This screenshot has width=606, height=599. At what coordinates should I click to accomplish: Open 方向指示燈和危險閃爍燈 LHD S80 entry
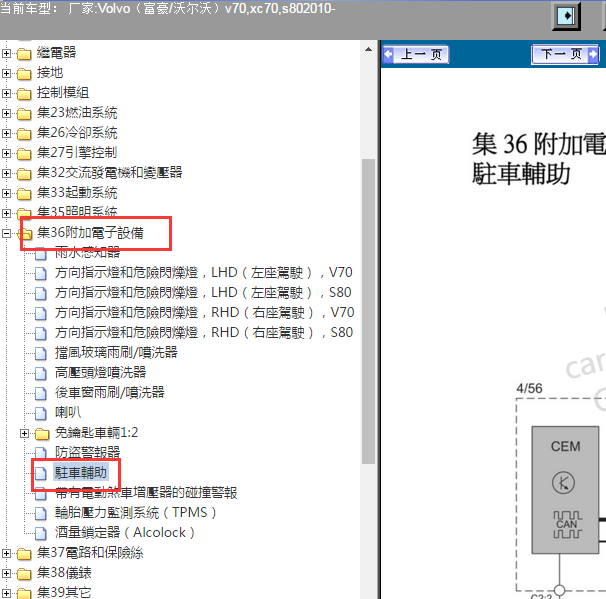point(203,293)
